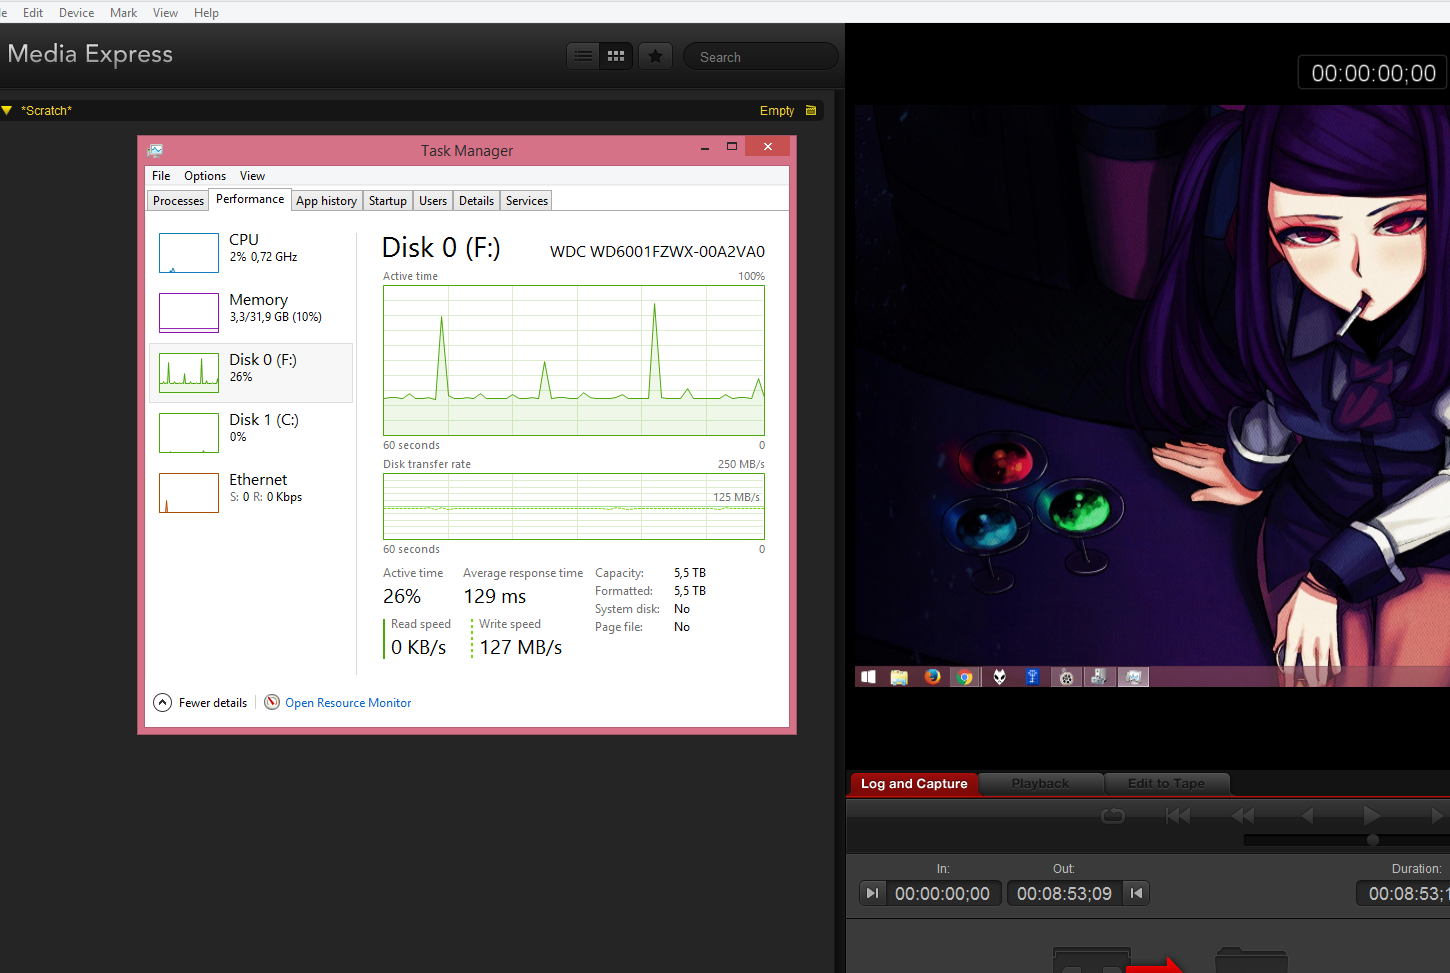Switch to the Users tab
1450x973 pixels.
pyautogui.click(x=433, y=201)
